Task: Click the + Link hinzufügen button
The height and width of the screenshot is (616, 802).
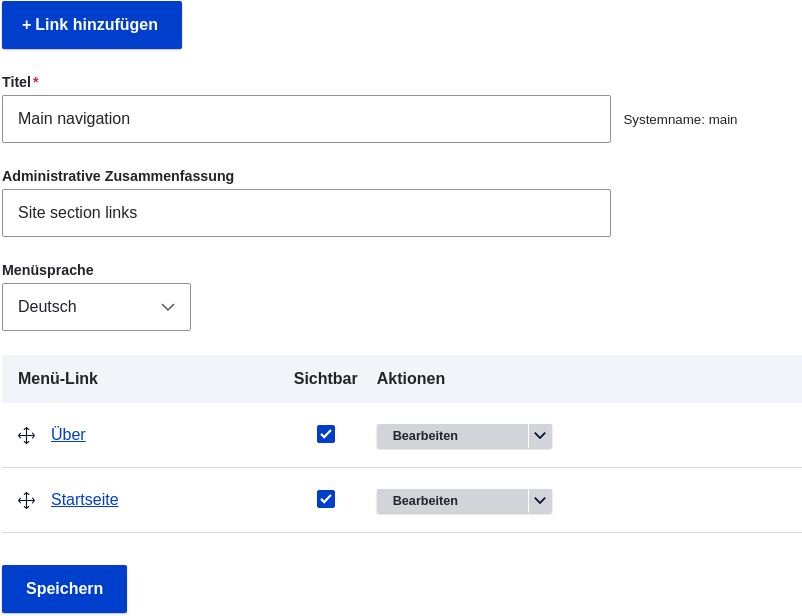Action: point(92,25)
